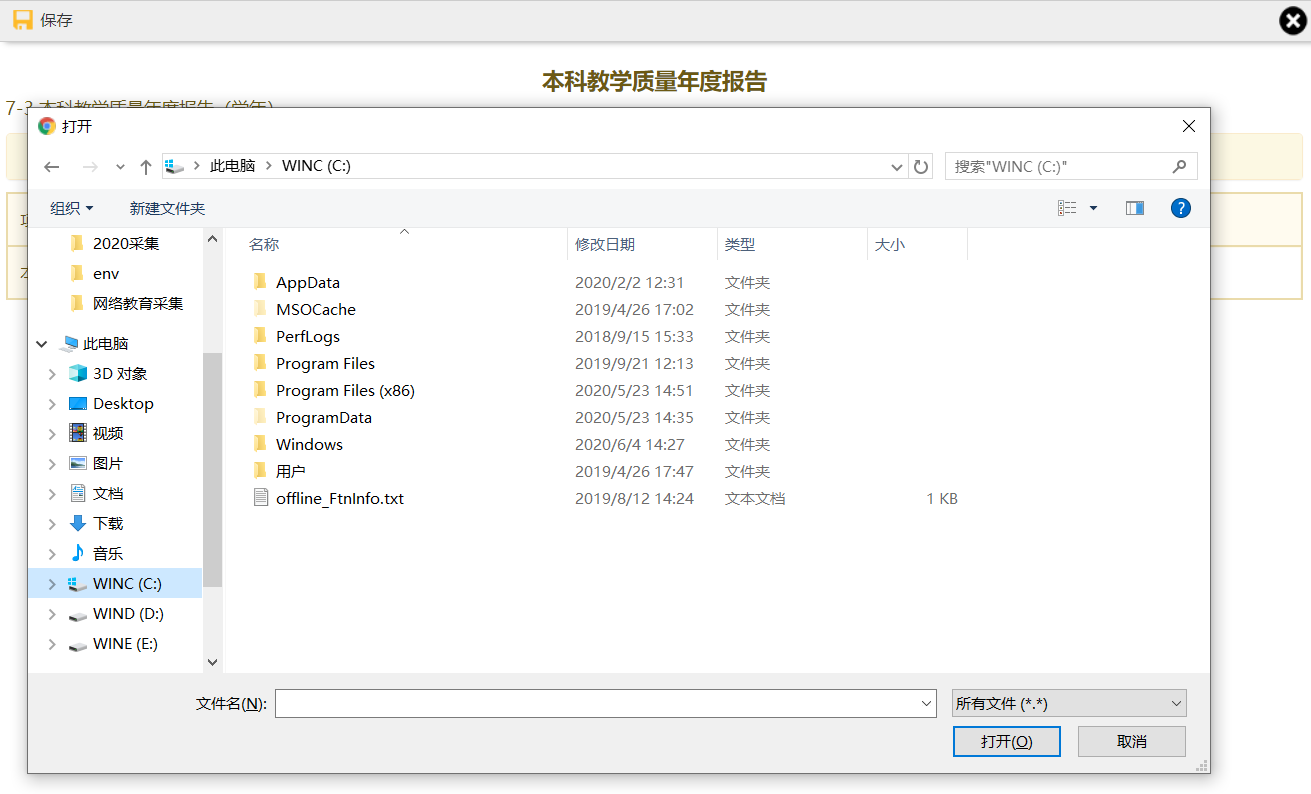This screenshot has height=794, width=1311.
Task: Expand the address bar history dropdown
Action: tap(896, 167)
